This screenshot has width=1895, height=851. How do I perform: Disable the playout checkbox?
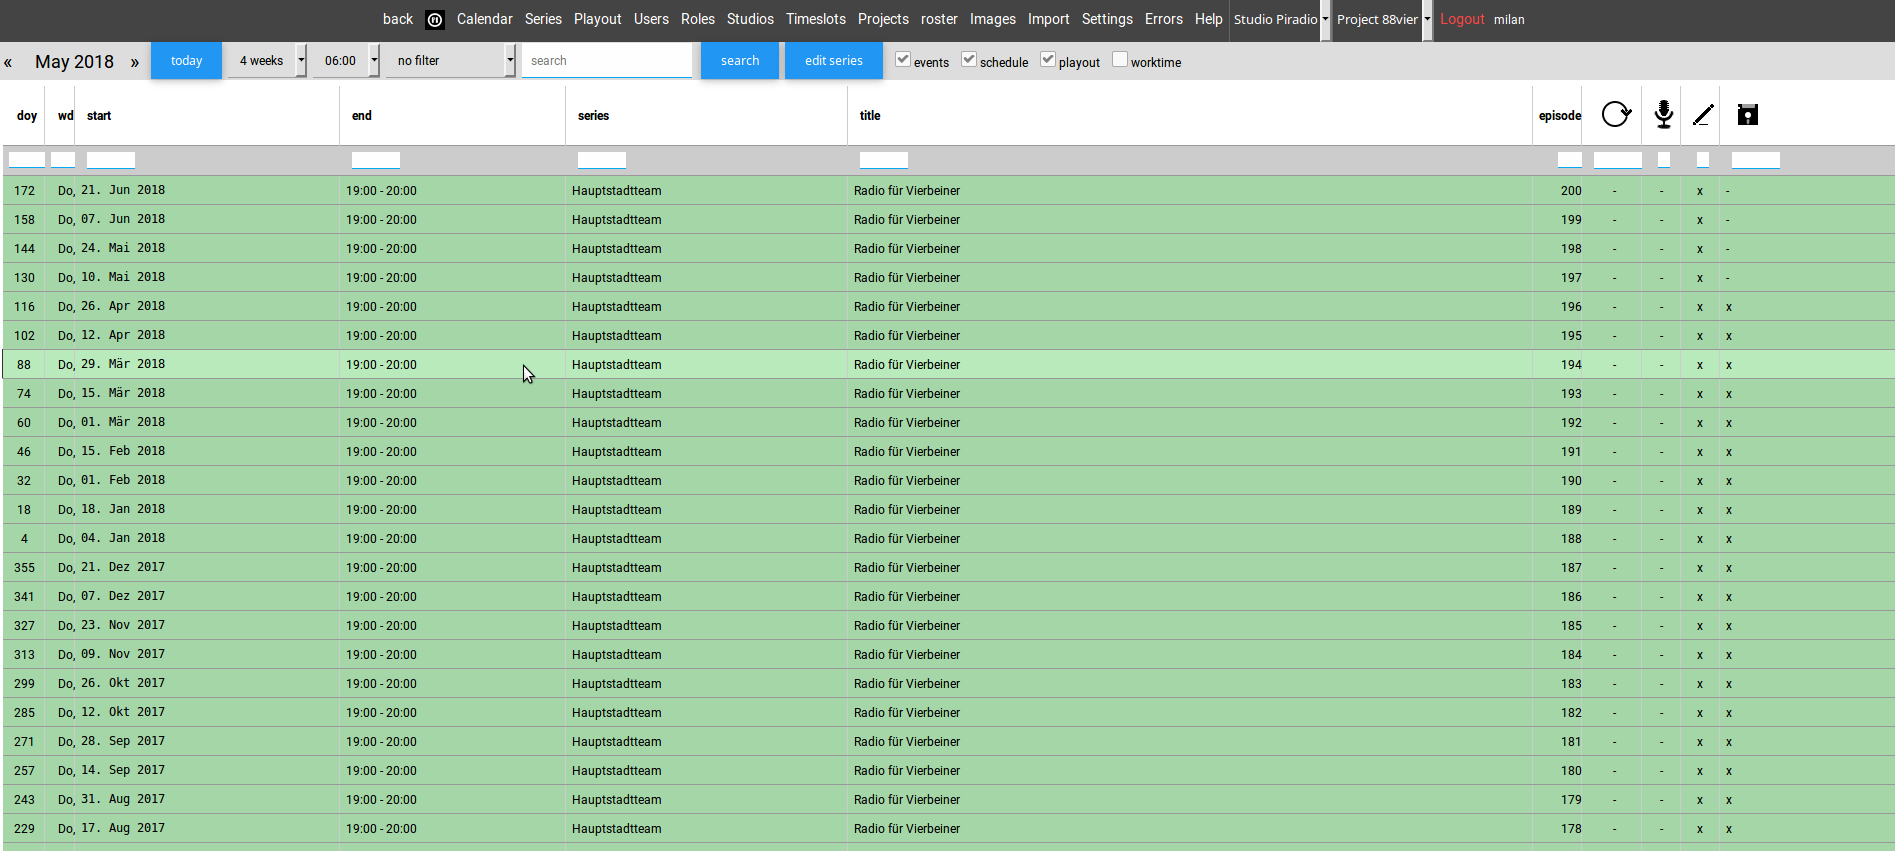(x=1048, y=60)
